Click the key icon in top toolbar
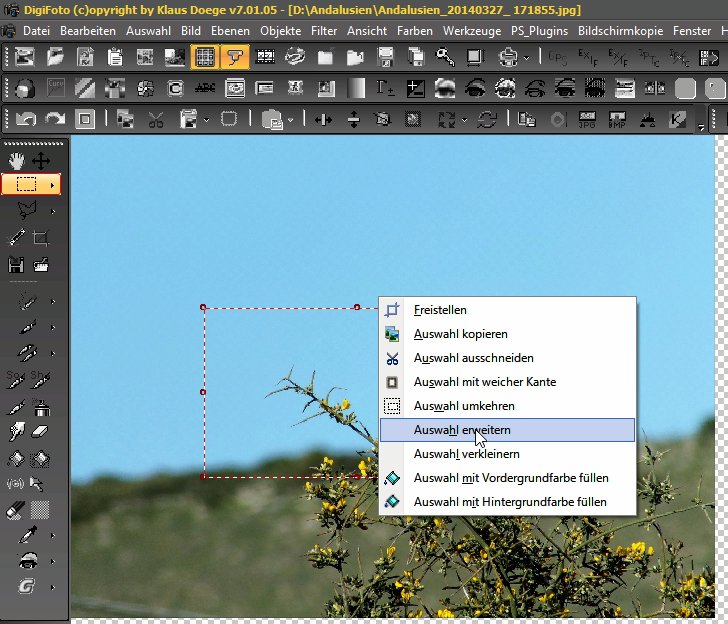 [445, 56]
